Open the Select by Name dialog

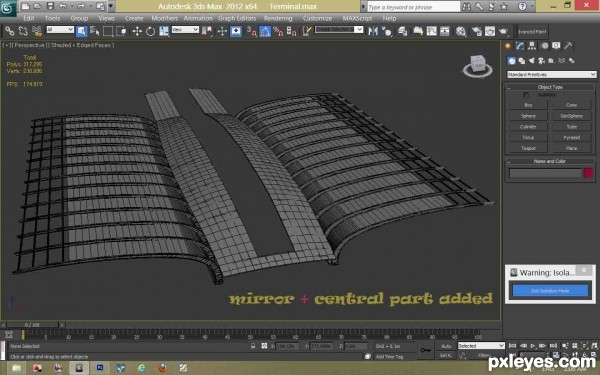coord(95,31)
